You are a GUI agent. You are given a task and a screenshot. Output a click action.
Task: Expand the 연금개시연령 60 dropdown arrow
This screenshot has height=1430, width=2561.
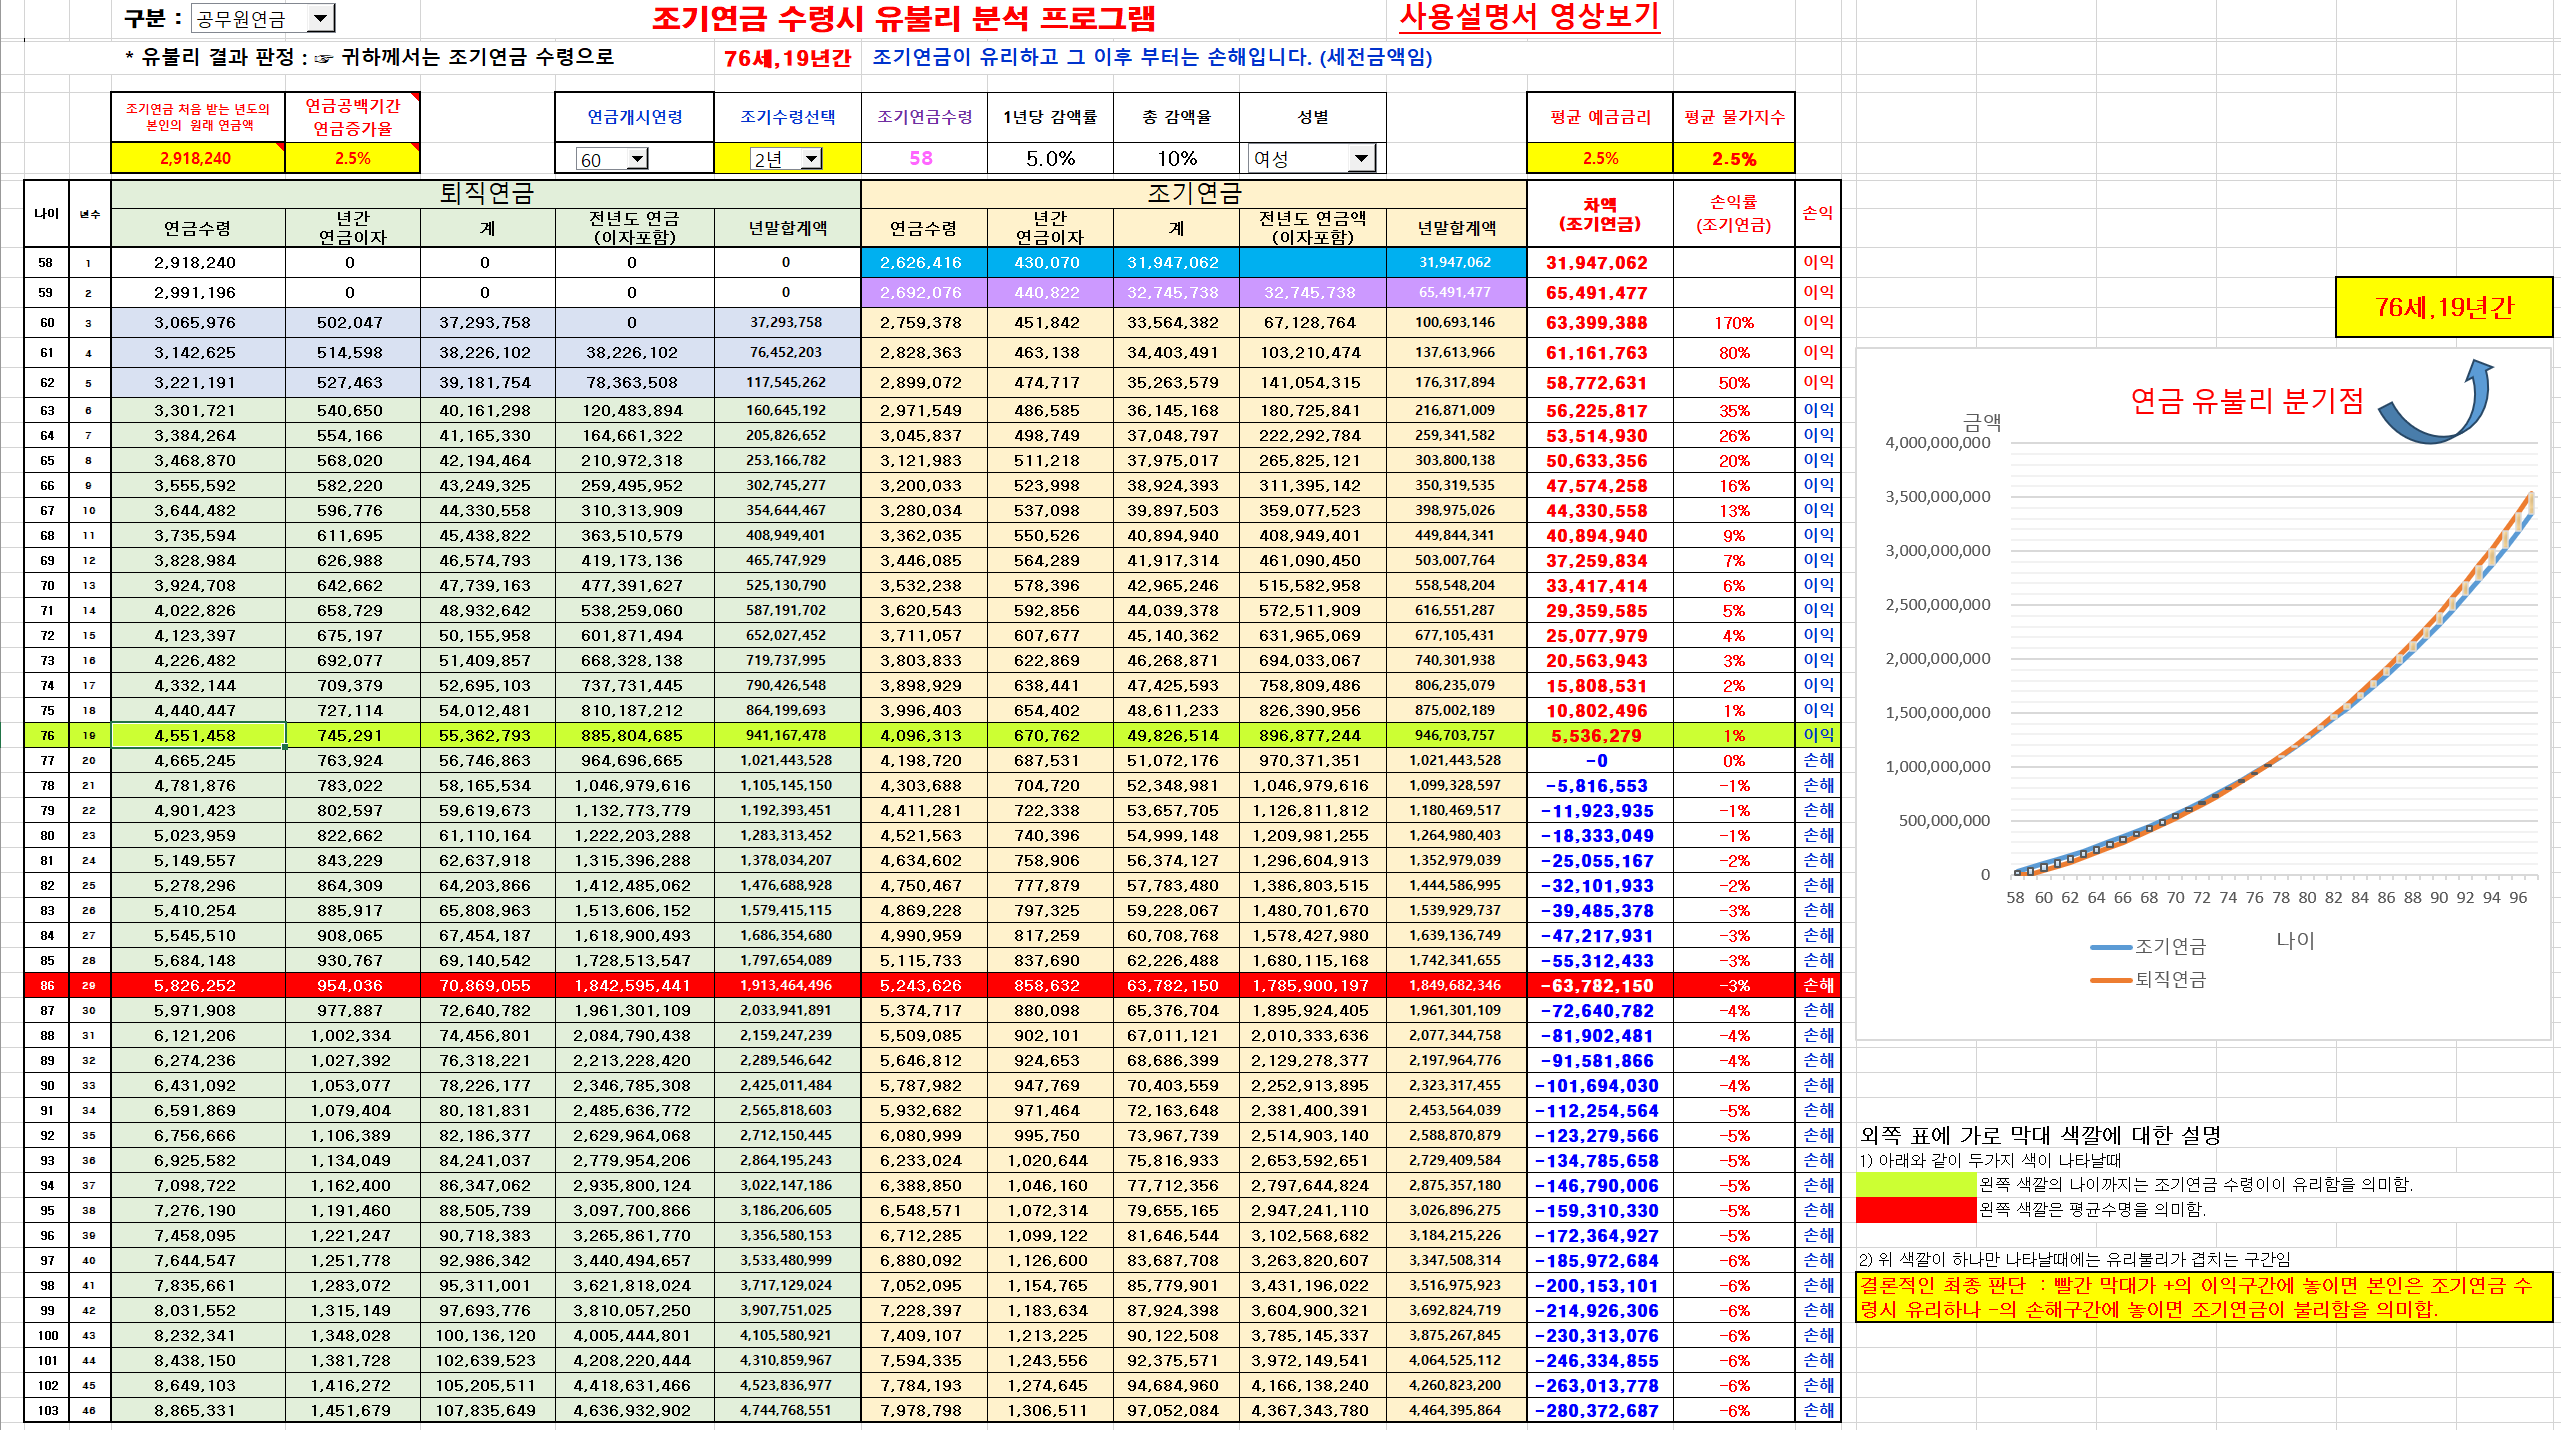tap(637, 159)
